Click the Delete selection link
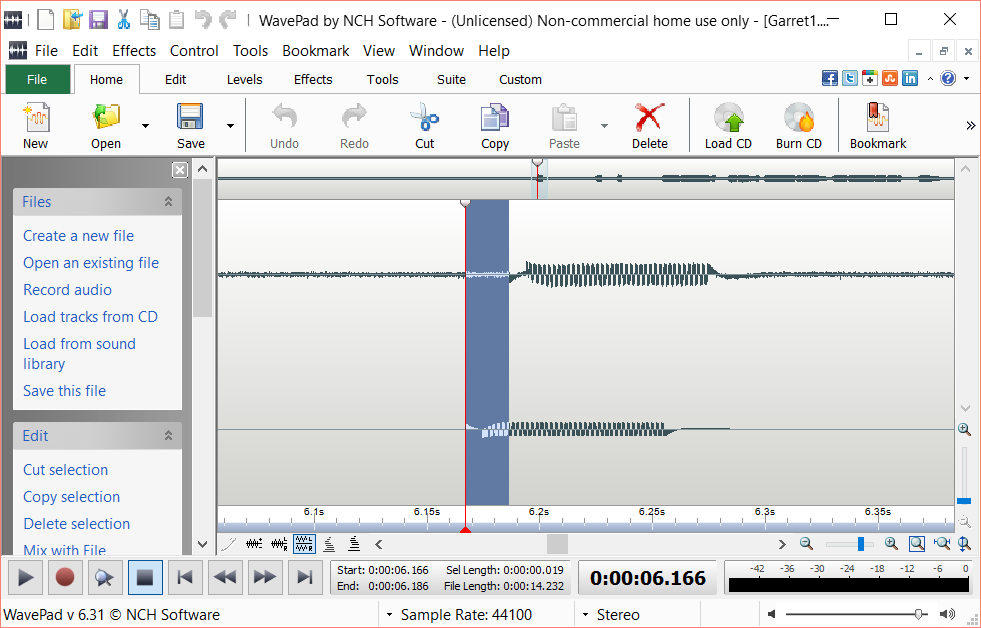The image size is (981, 628). tap(76, 524)
